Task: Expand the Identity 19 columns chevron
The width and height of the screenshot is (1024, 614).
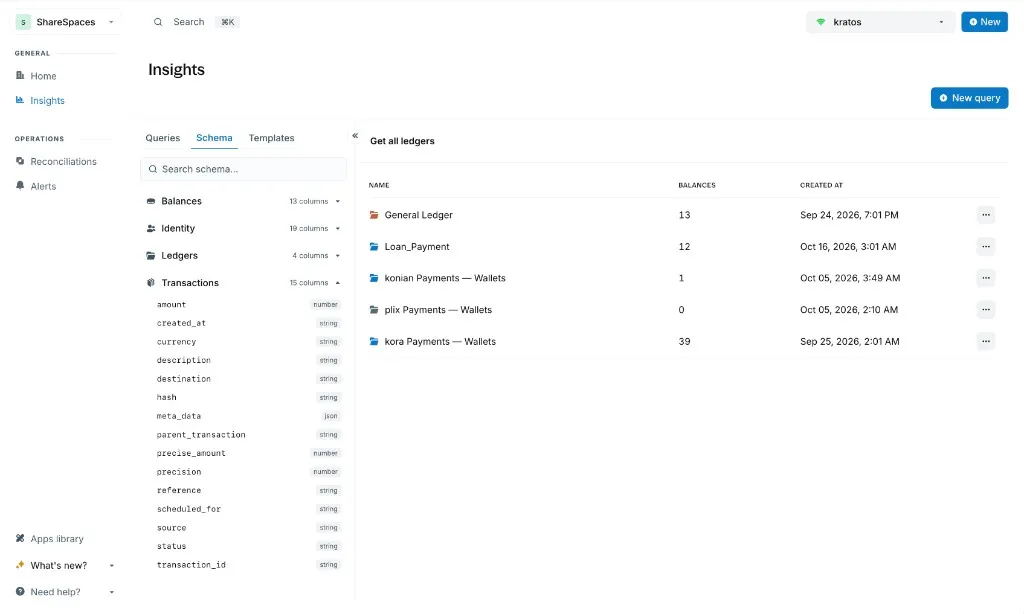Action: tap(338, 229)
